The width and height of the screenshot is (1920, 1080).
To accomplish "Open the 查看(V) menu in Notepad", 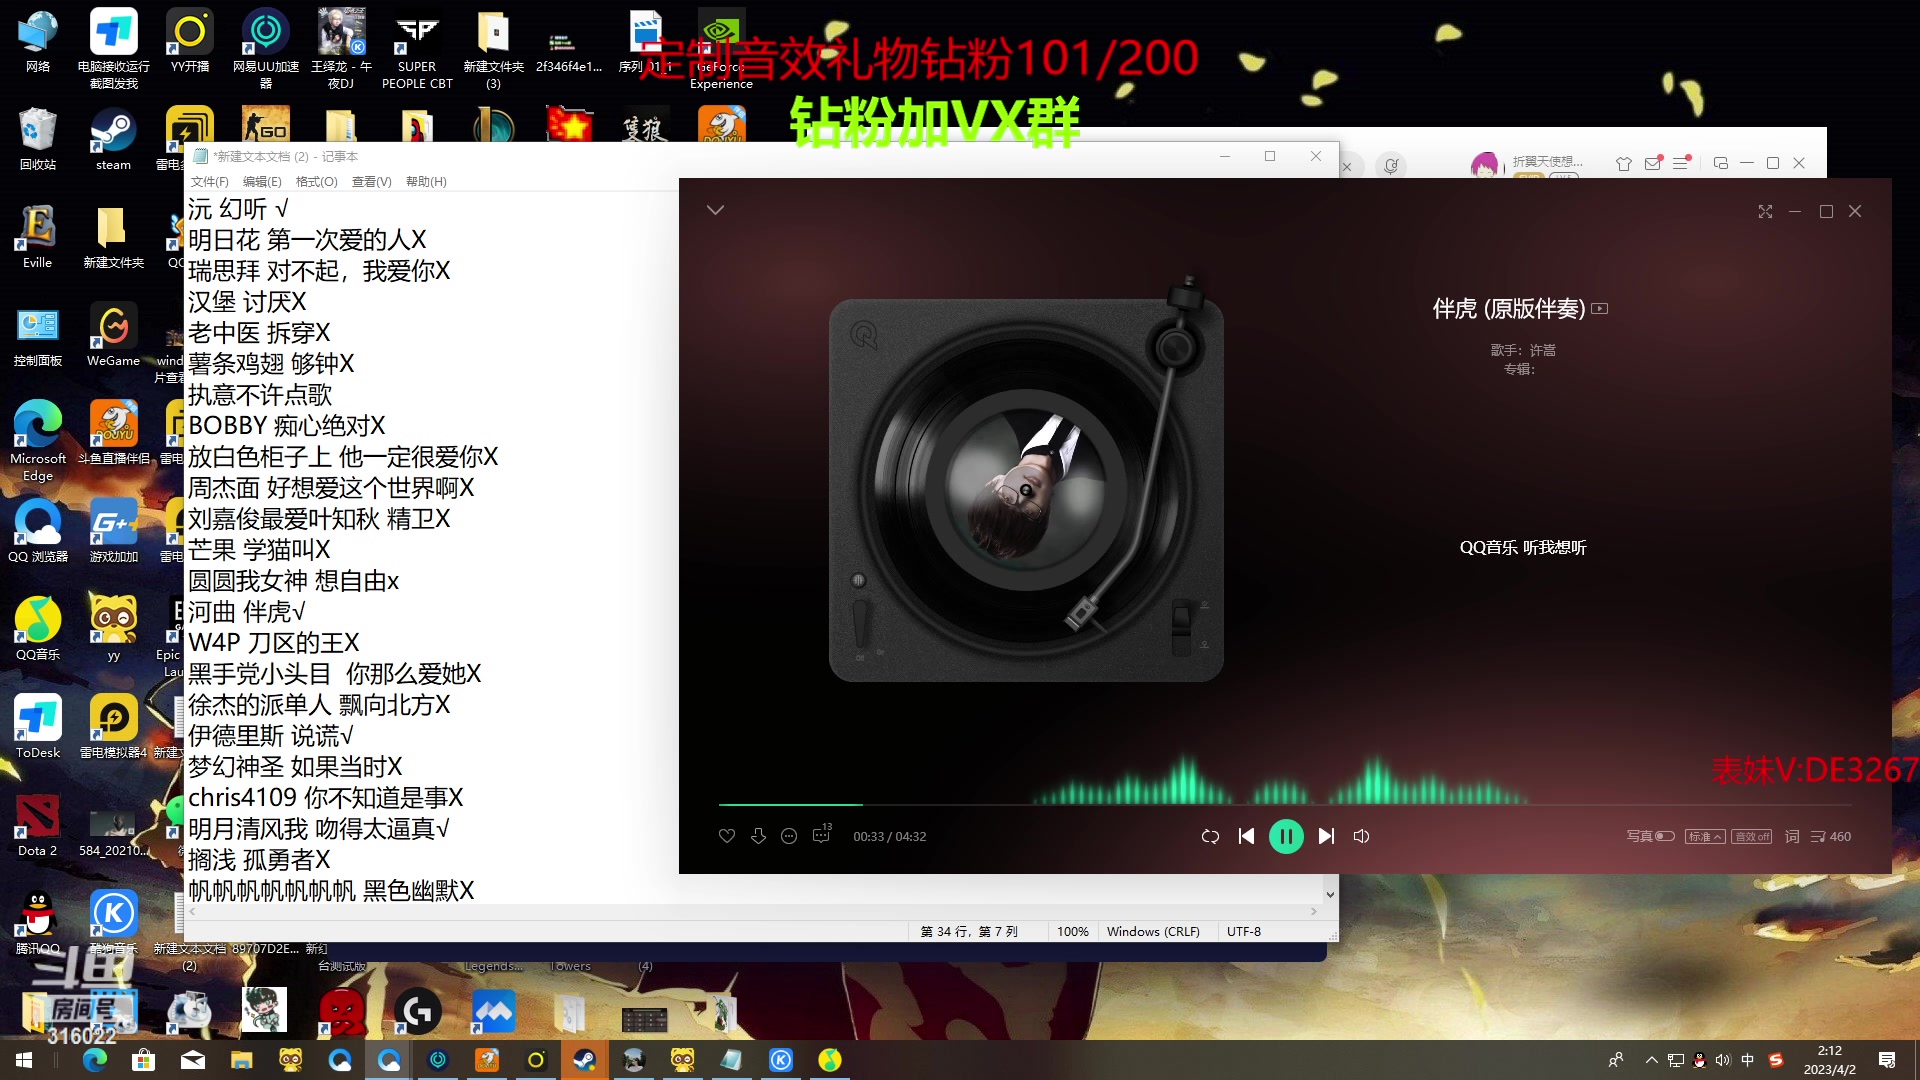I will (x=371, y=181).
